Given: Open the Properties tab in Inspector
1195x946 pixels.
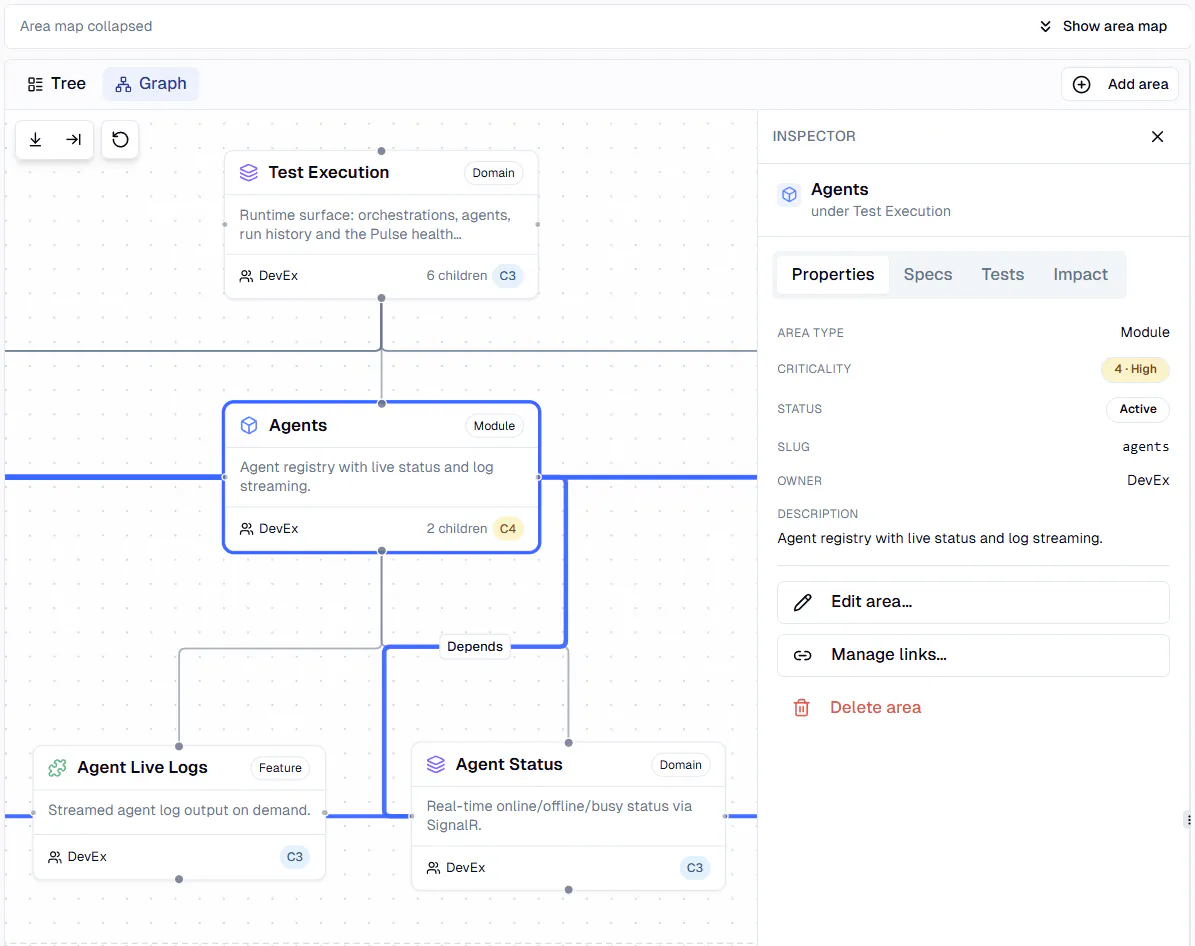Looking at the screenshot, I should coord(832,274).
